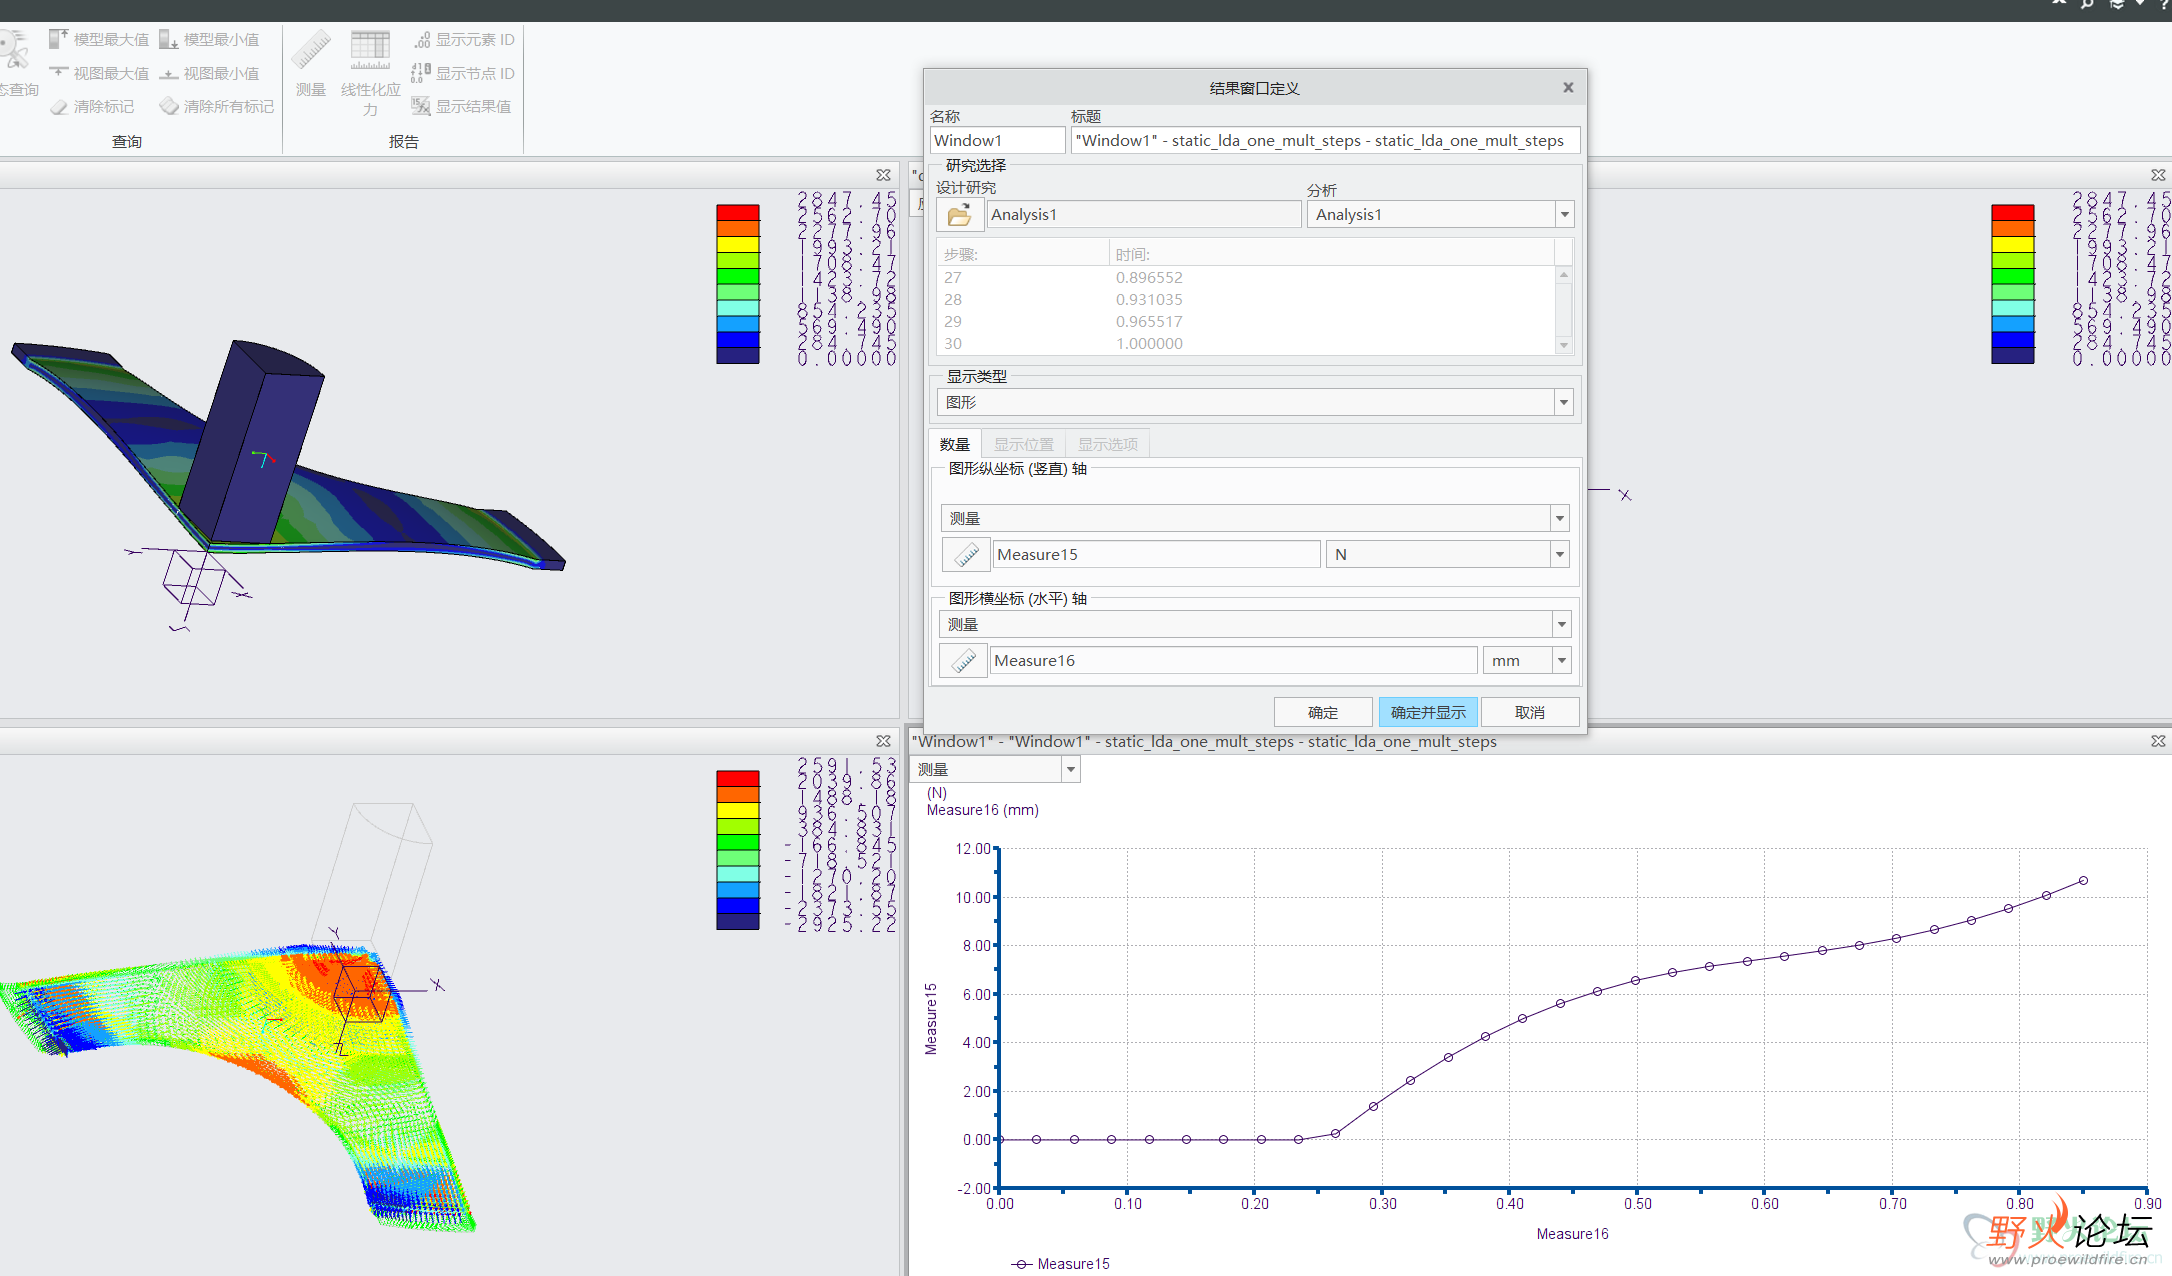Click 清除所有标记 icon
Image resolution: width=2172 pixels, height=1276 pixels.
(169, 106)
